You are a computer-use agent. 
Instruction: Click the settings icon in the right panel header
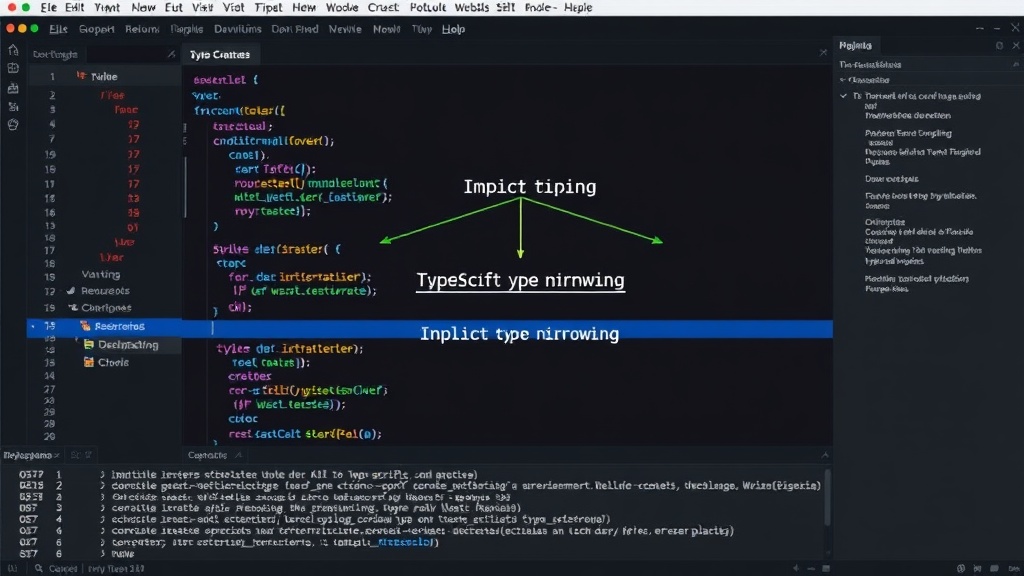click(x=999, y=45)
